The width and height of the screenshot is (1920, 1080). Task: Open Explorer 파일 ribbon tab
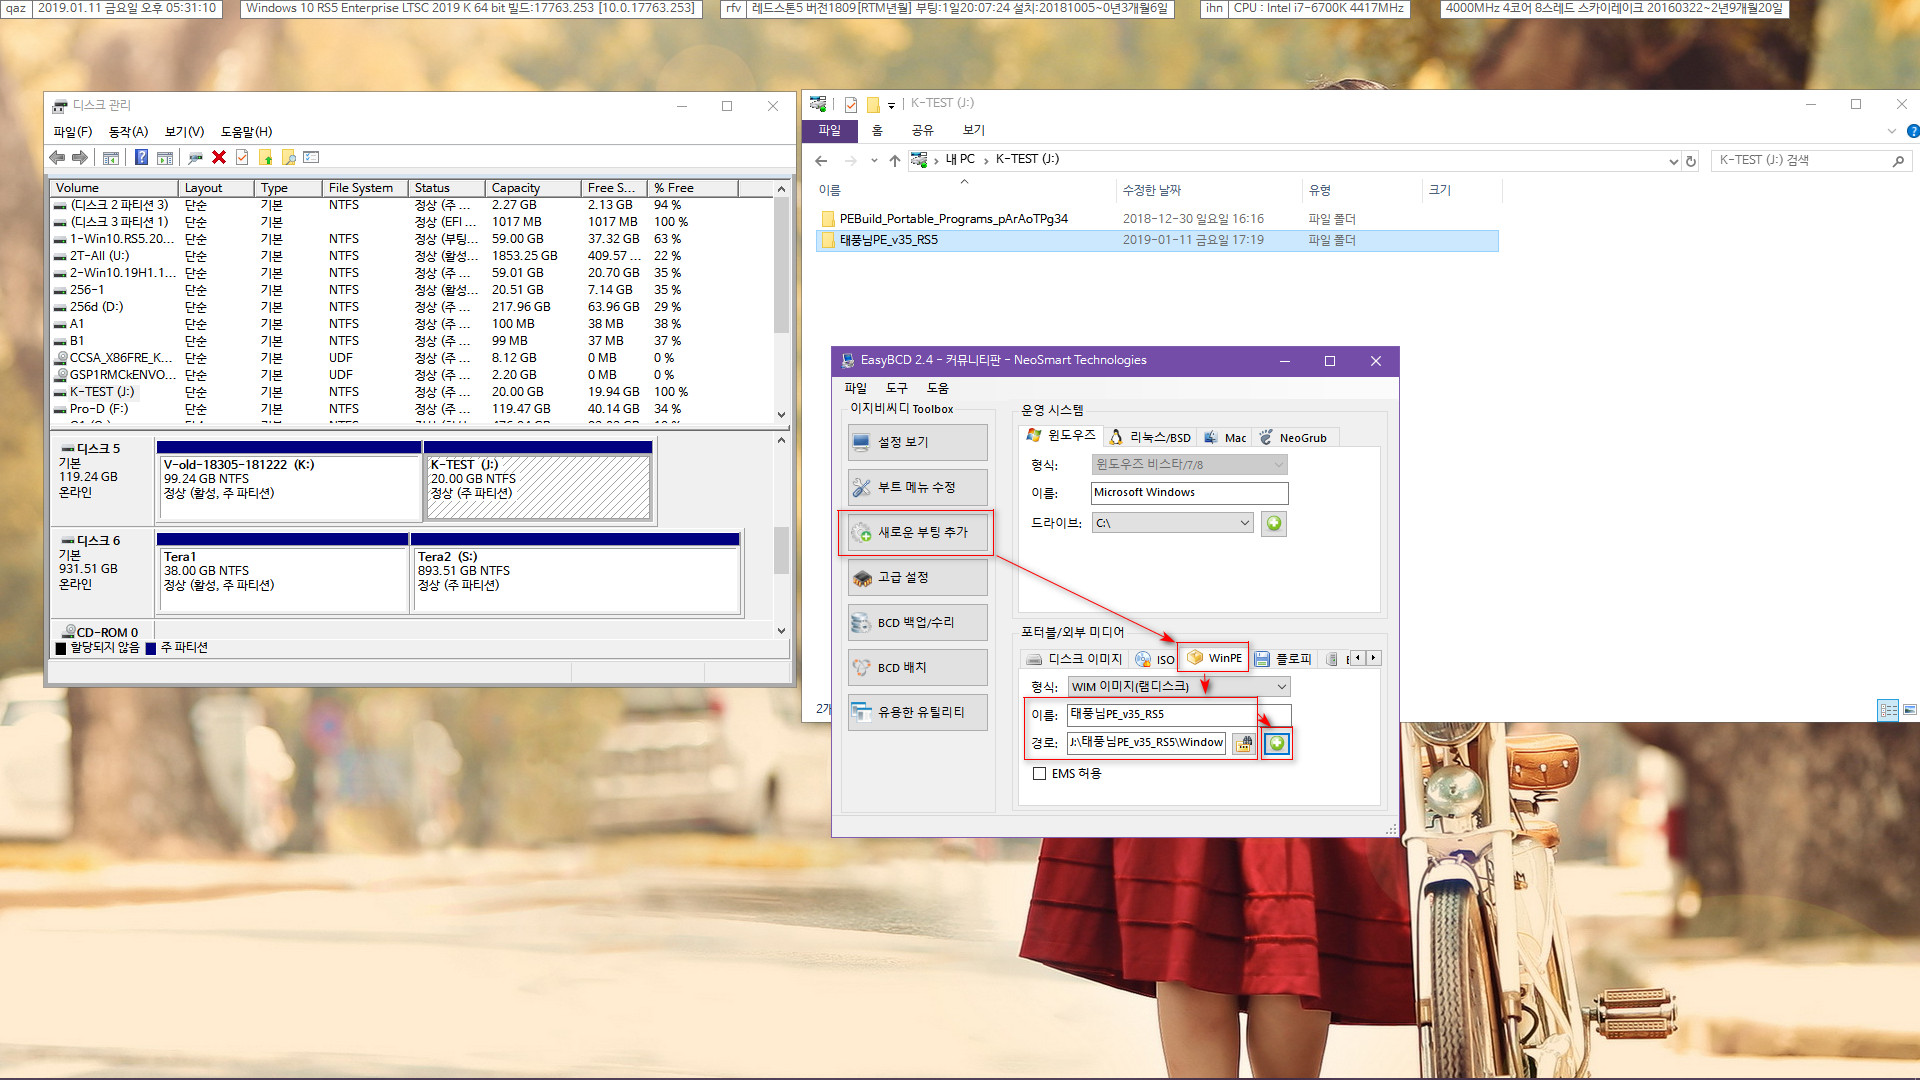[x=829, y=130]
